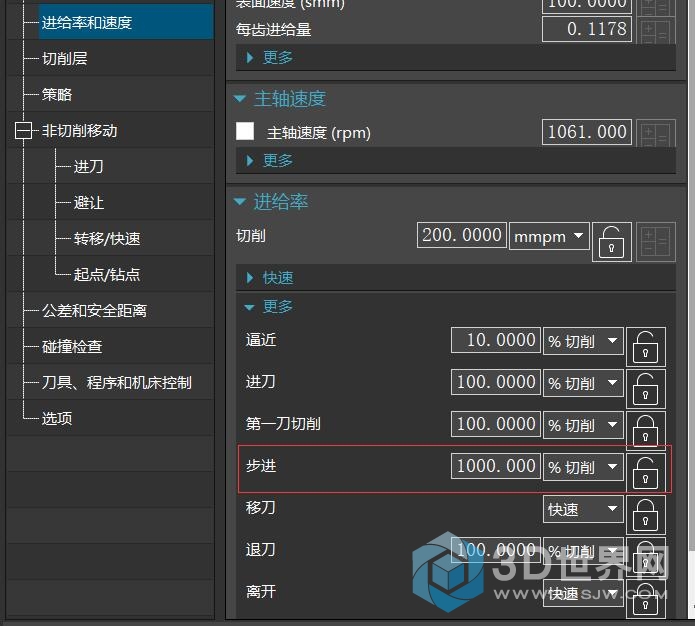Open the 移刀 快速 dropdown
The height and width of the screenshot is (626, 695).
tap(583, 509)
